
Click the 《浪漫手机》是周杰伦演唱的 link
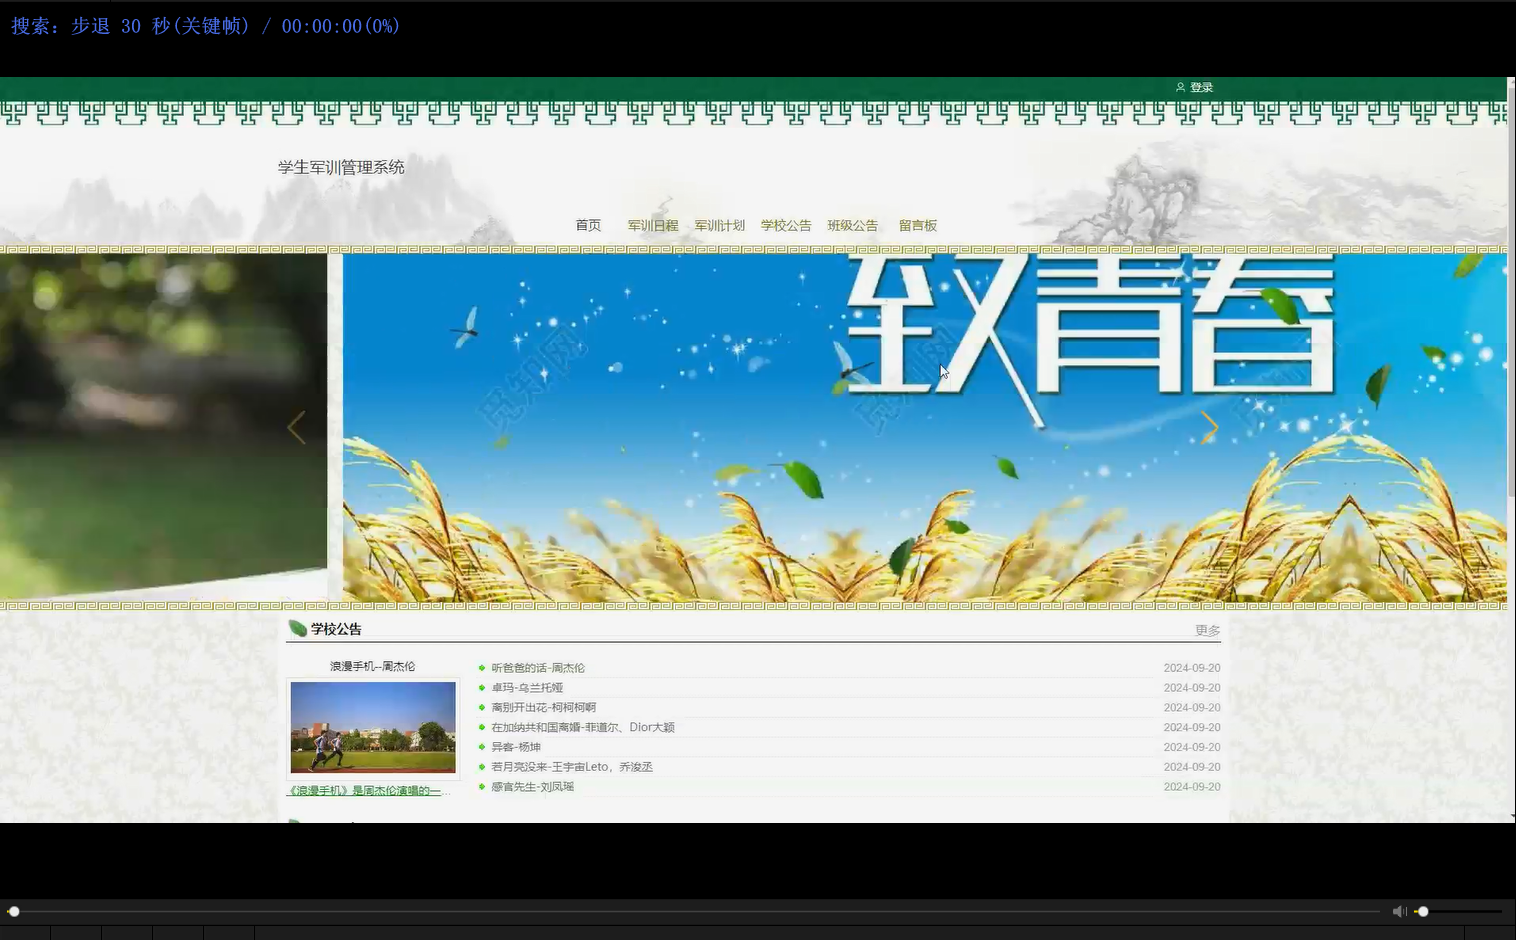coord(370,790)
